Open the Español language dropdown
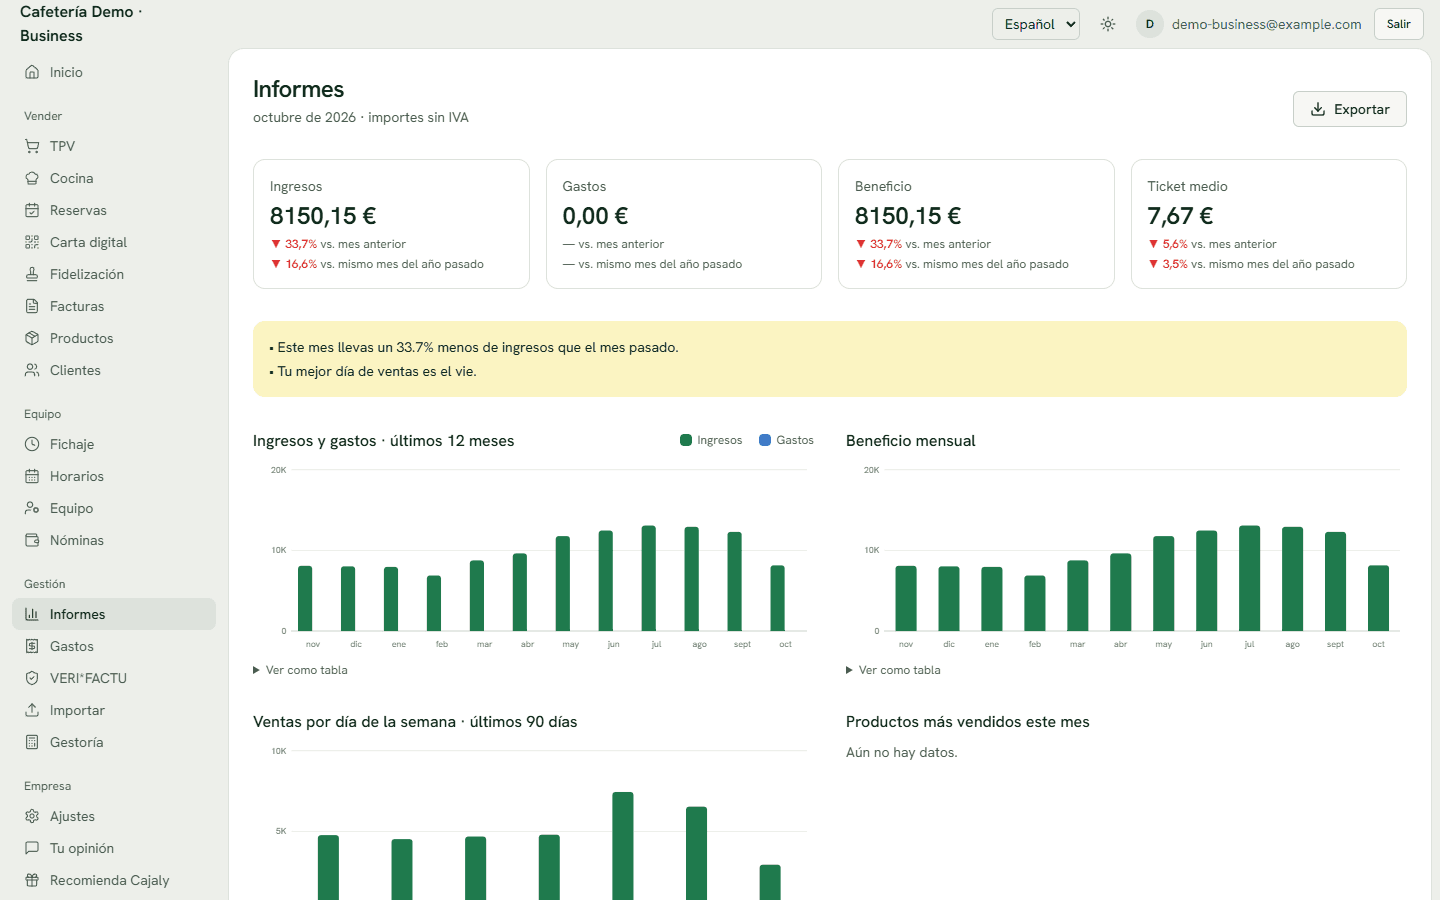Screen dimensions: 1440x900 tap(1036, 24)
